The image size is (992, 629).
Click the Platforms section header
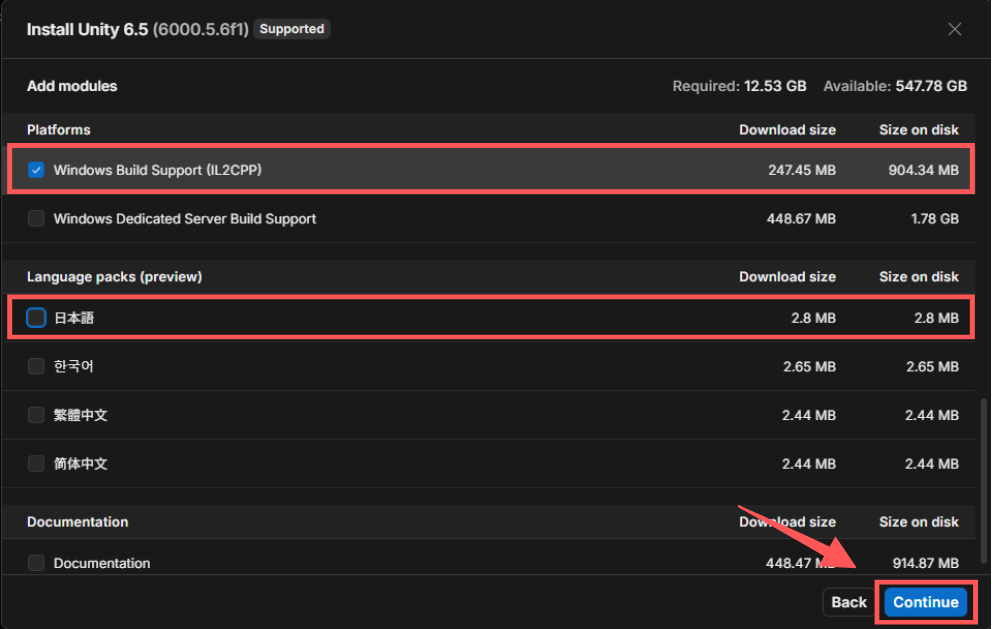click(x=58, y=130)
